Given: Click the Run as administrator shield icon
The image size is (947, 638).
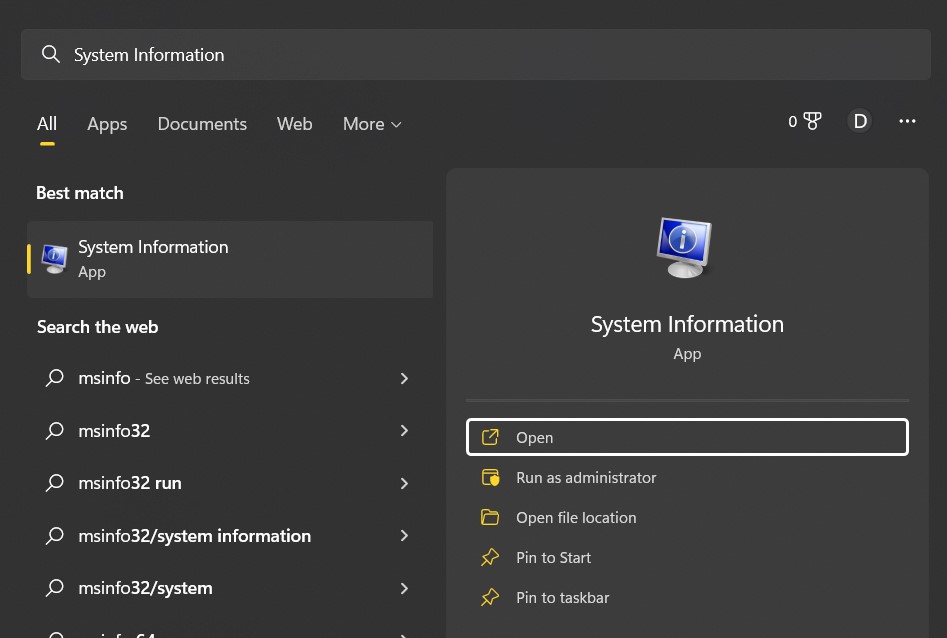Looking at the screenshot, I should click(x=490, y=477).
